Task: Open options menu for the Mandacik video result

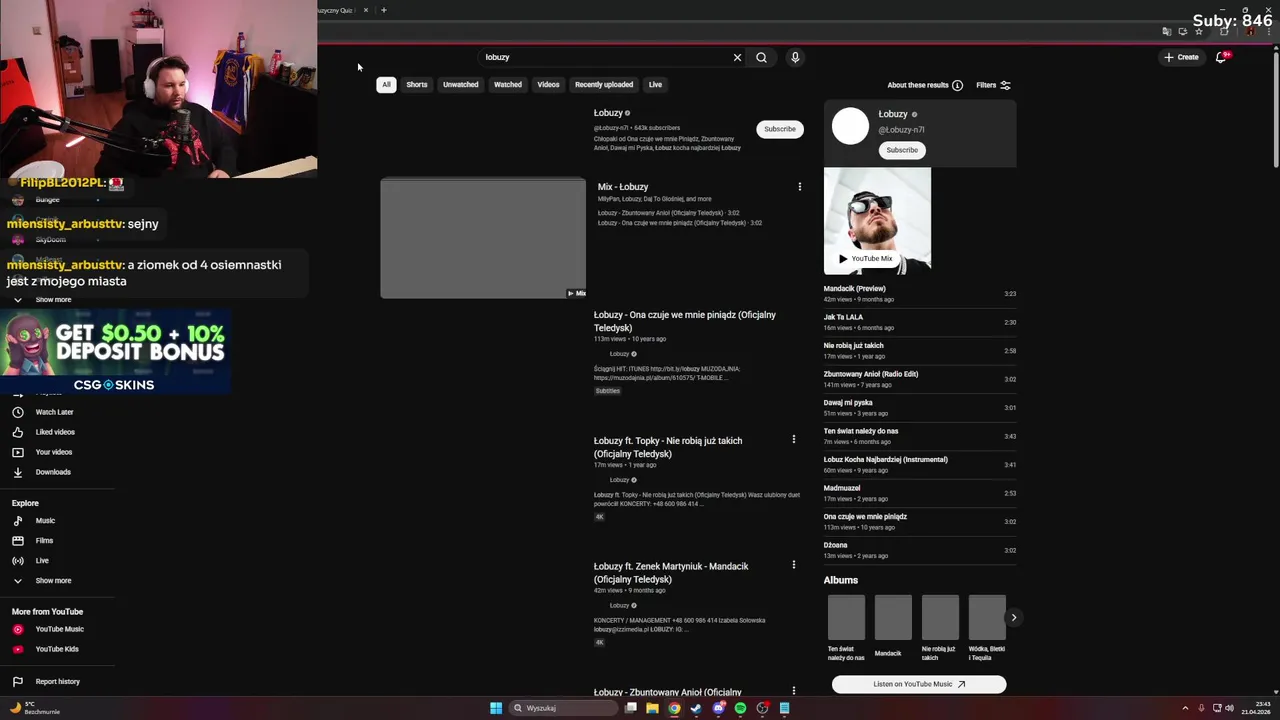Action: click(x=794, y=565)
